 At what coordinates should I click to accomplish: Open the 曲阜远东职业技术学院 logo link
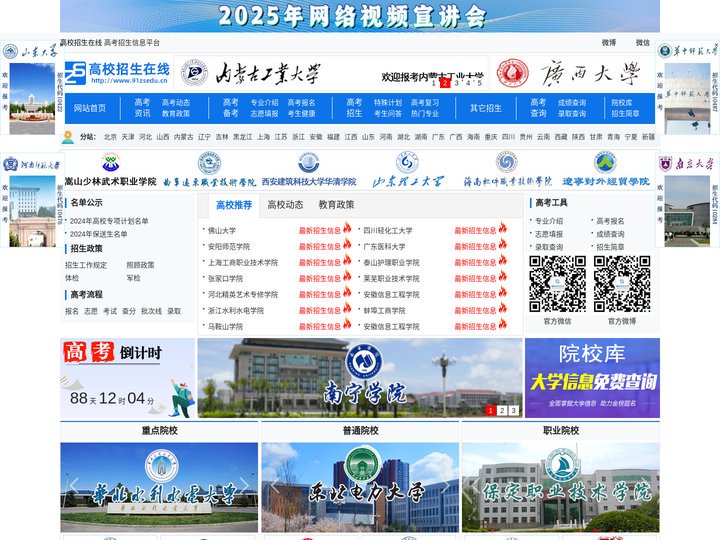209,170
